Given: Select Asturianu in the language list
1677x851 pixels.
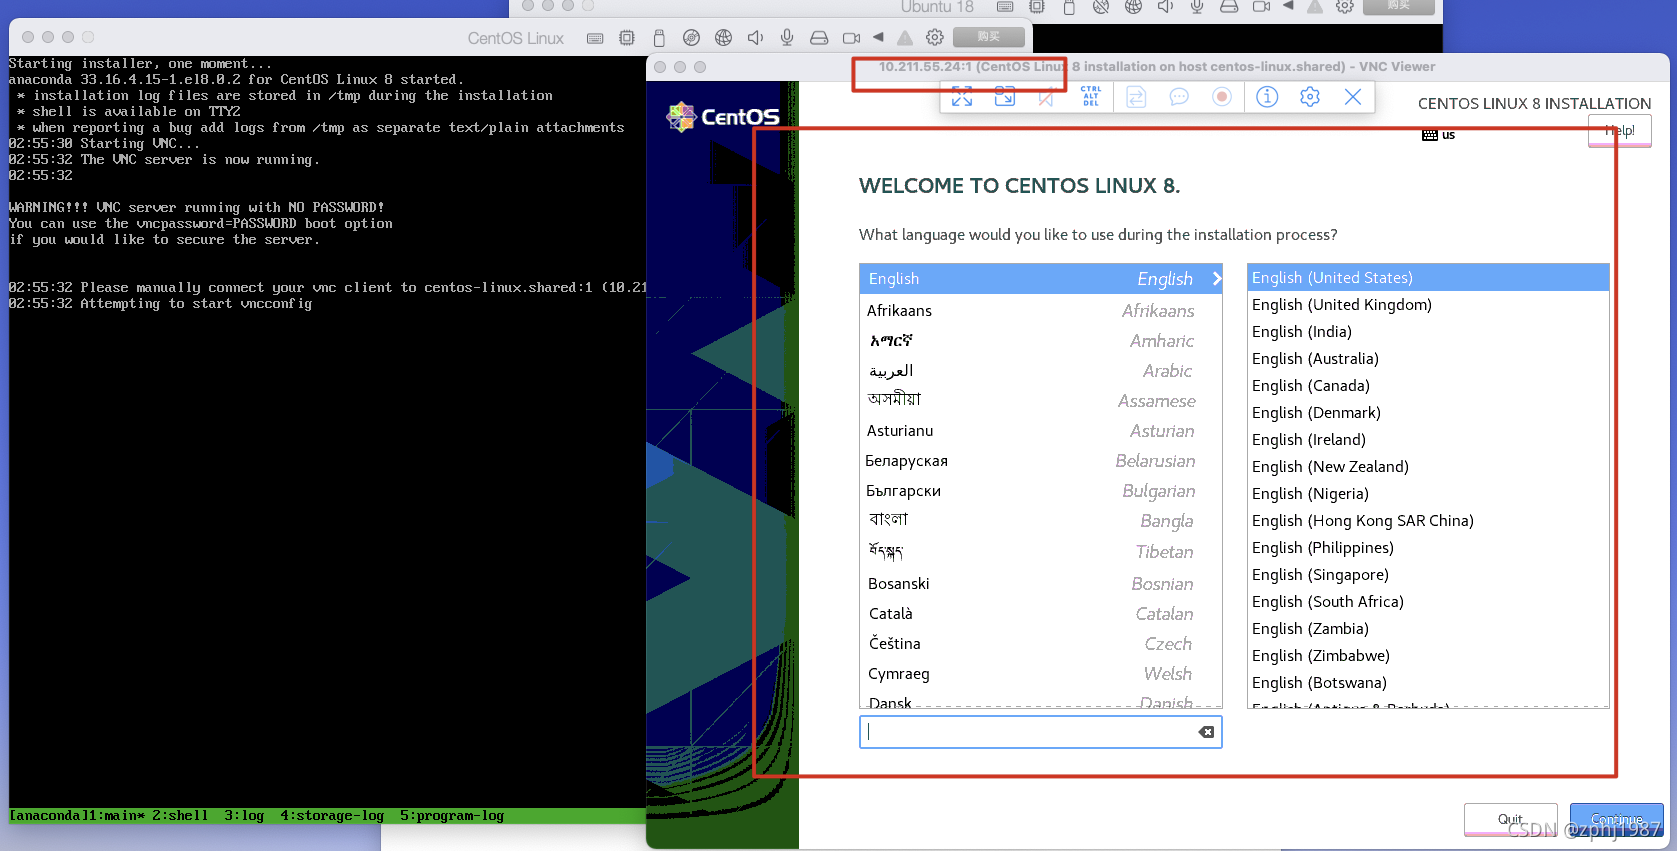Looking at the screenshot, I should pyautogui.click(x=1040, y=431).
